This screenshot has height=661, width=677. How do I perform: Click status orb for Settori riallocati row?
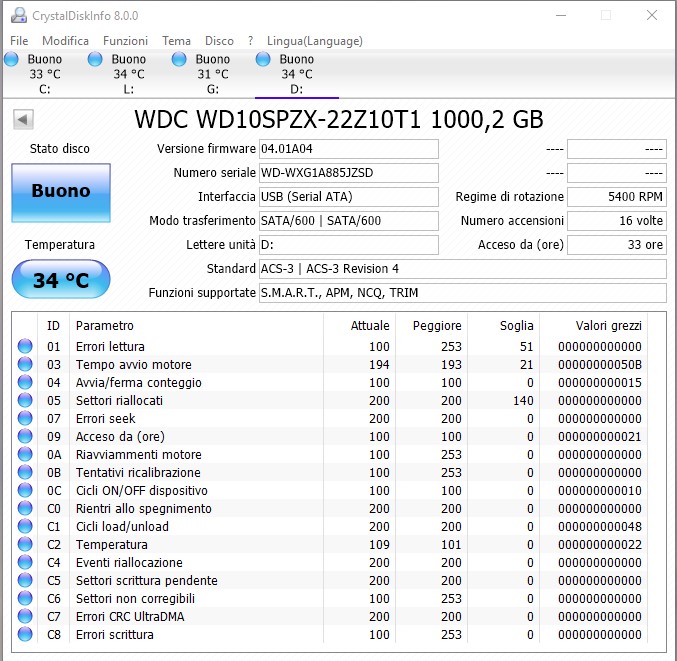25,400
